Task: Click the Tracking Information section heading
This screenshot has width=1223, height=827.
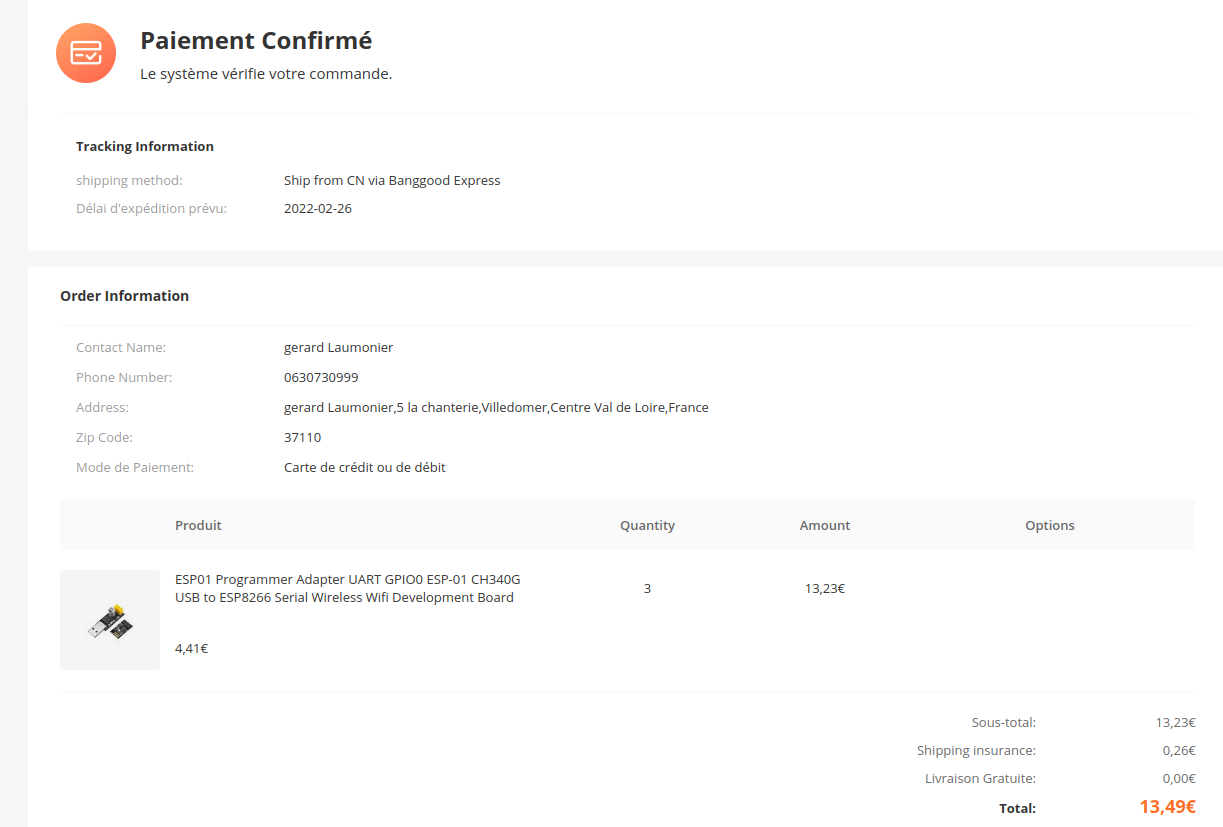Action: tap(145, 146)
